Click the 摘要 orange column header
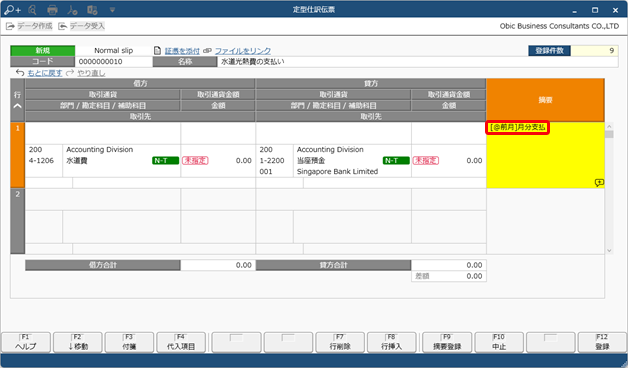The width and height of the screenshot is (628, 368). [x=545, y=100]
